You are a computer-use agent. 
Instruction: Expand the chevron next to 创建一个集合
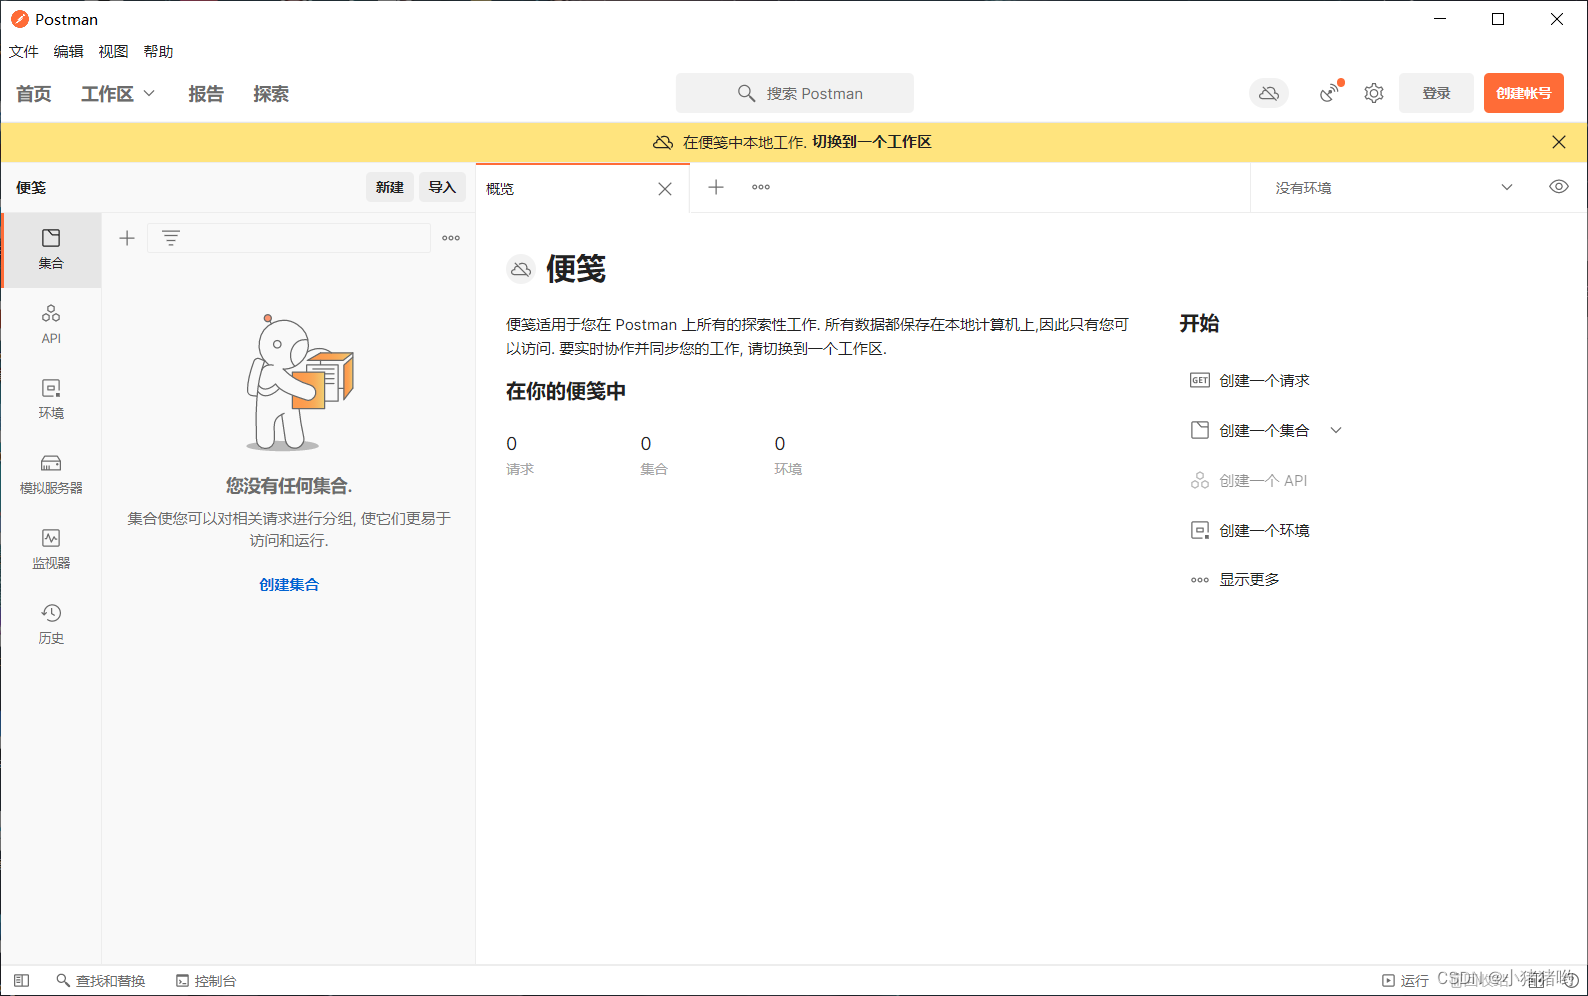1336,430
